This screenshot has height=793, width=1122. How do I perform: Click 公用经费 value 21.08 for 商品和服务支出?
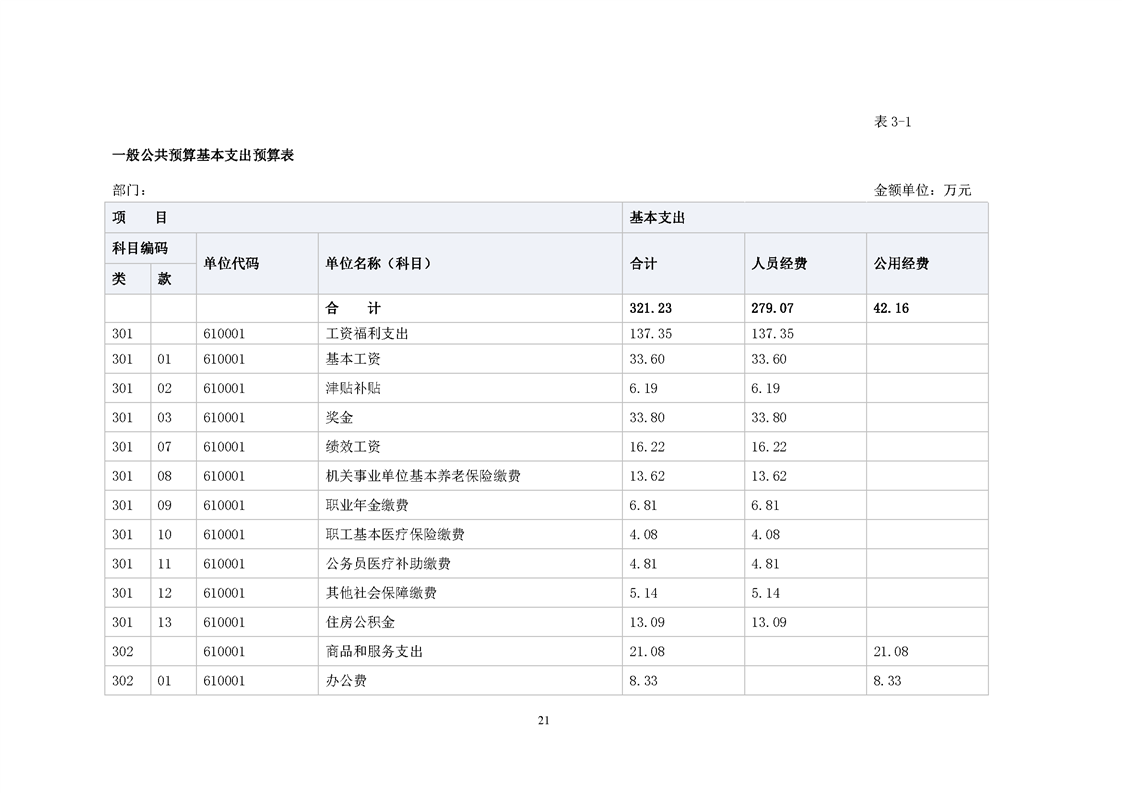click(x=891, y=652)
